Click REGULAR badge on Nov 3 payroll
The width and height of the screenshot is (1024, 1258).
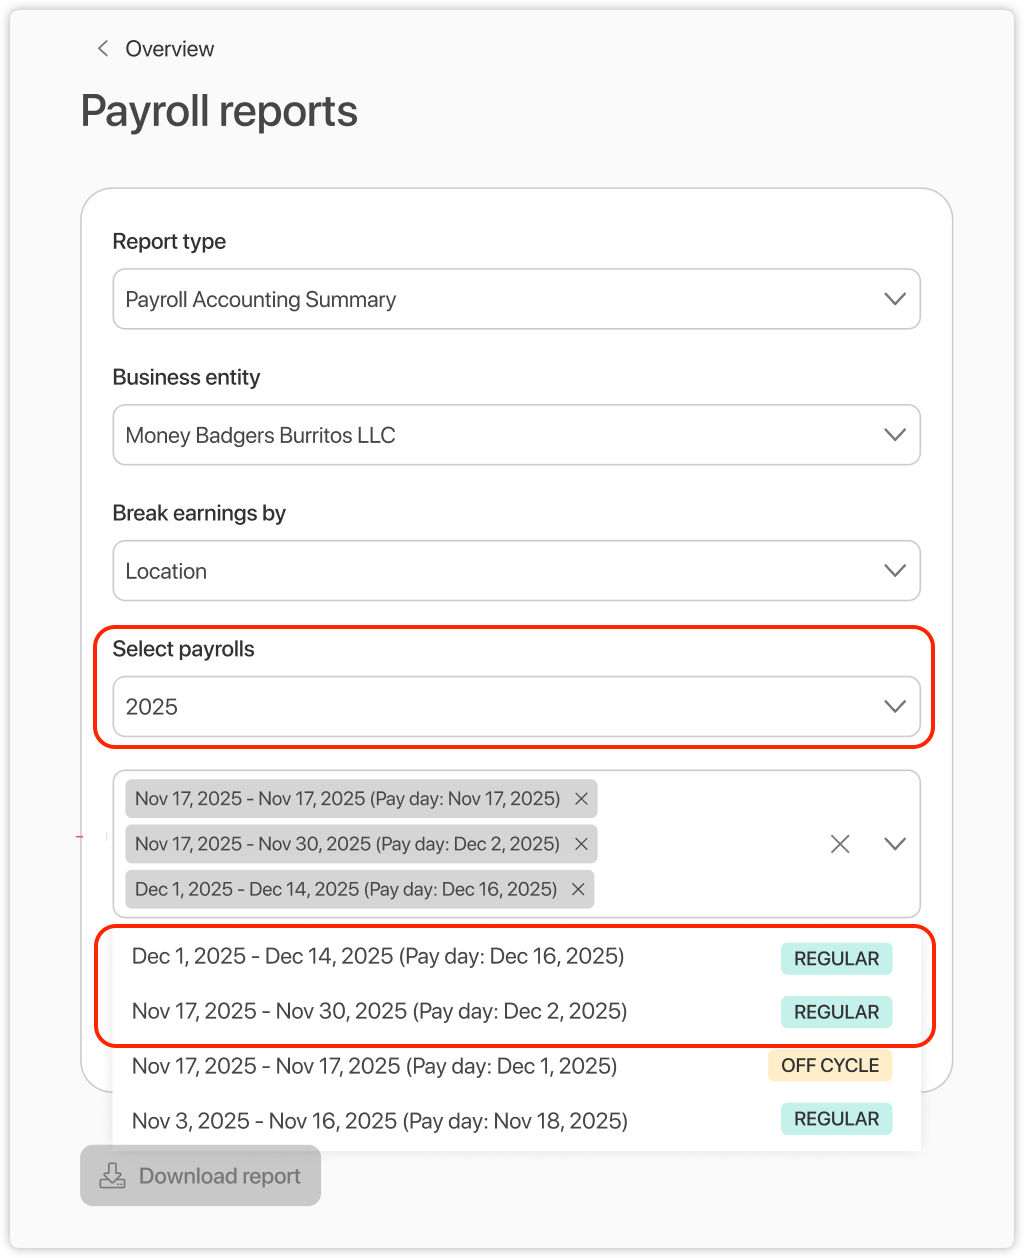(836, 1119)
